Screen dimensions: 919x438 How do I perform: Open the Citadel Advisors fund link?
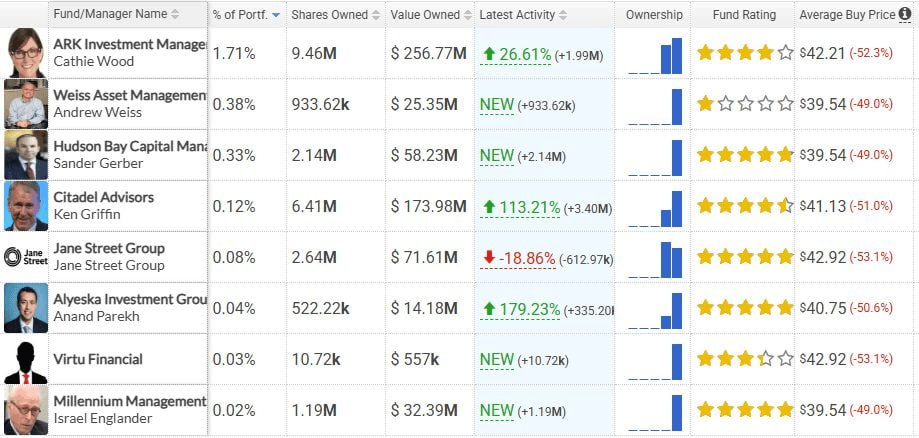click(x=104, y=197)
